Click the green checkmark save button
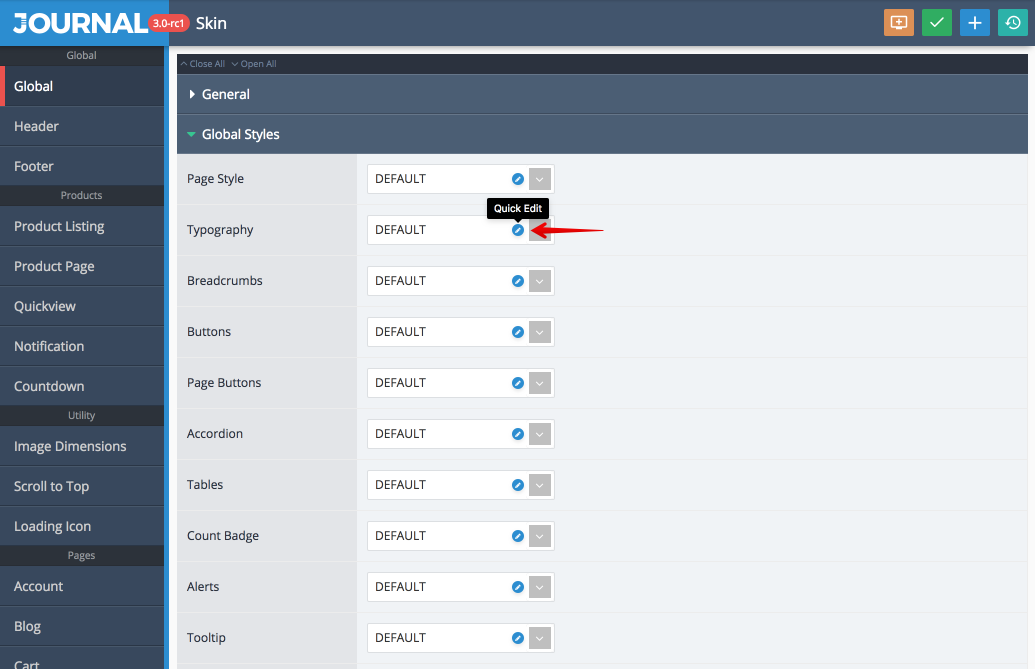Viewport: 1035px width, 669px height. [x=937, y=22]
